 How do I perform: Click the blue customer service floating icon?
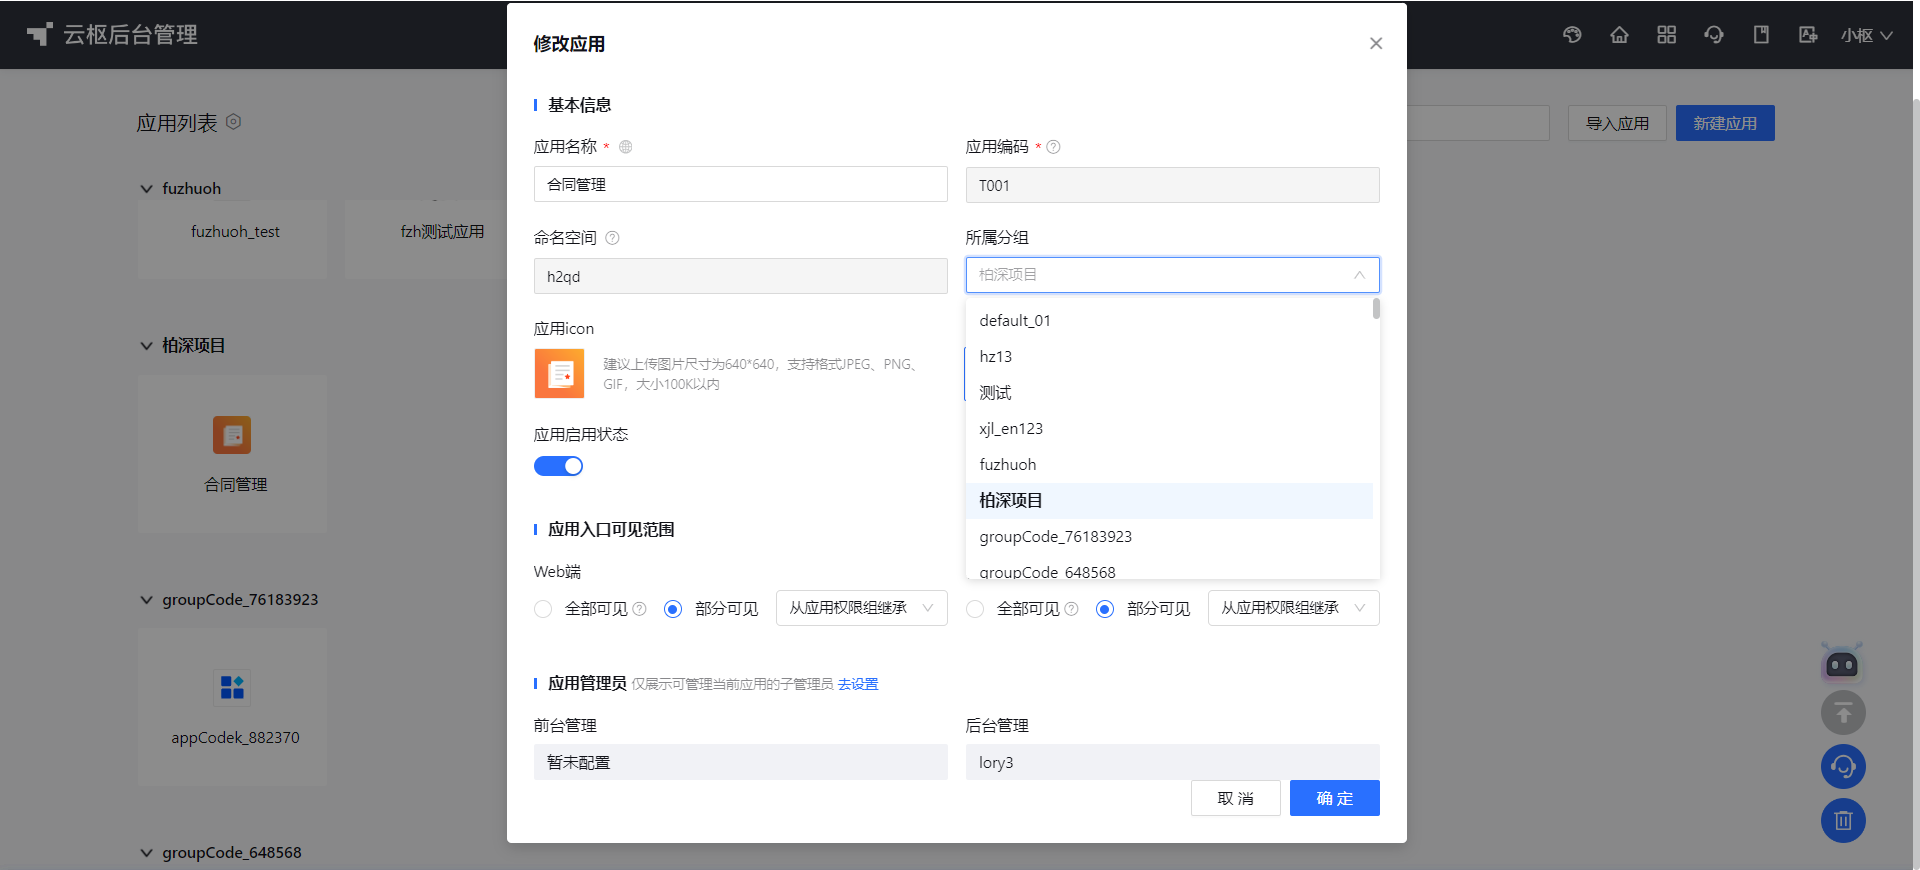pos(1843,767)
